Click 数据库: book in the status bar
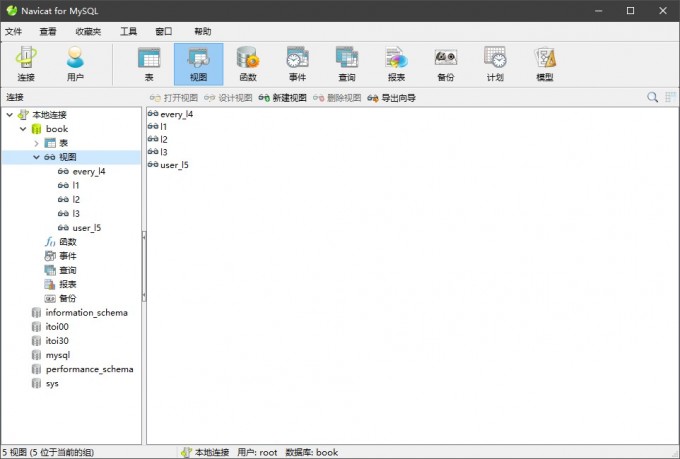 tap(311, 452)
